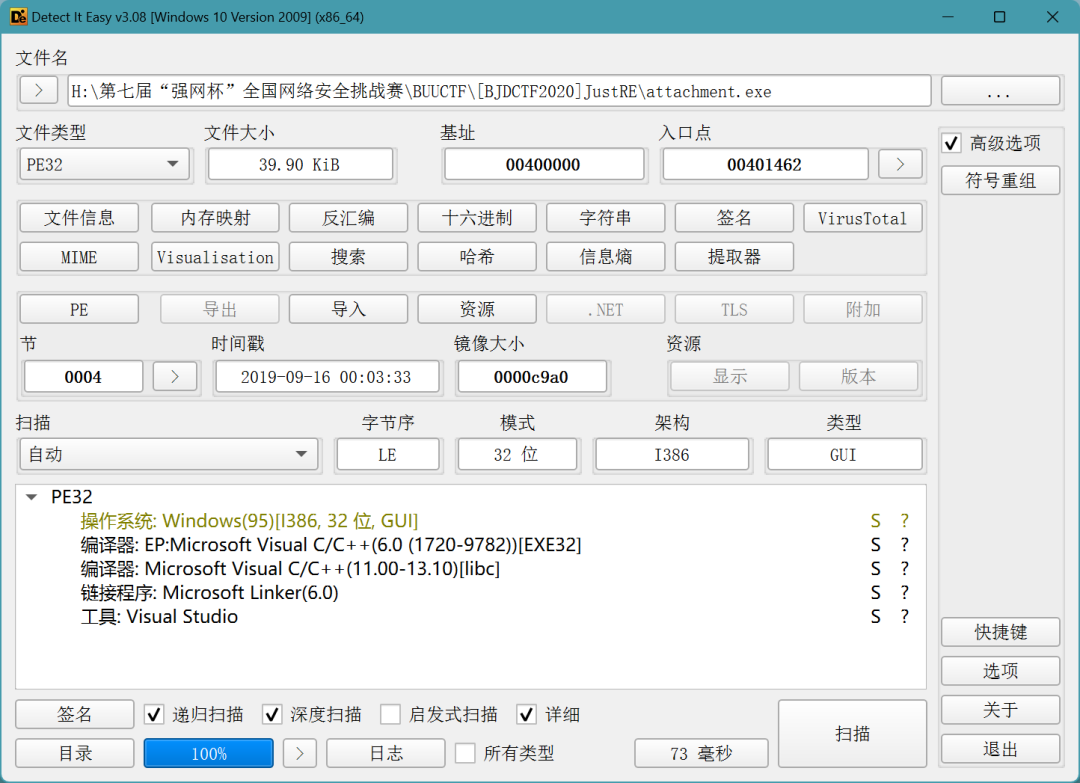Click the Detect It Easy title bar icon
Screen dimensions: 1080x783
pos(18,17)
